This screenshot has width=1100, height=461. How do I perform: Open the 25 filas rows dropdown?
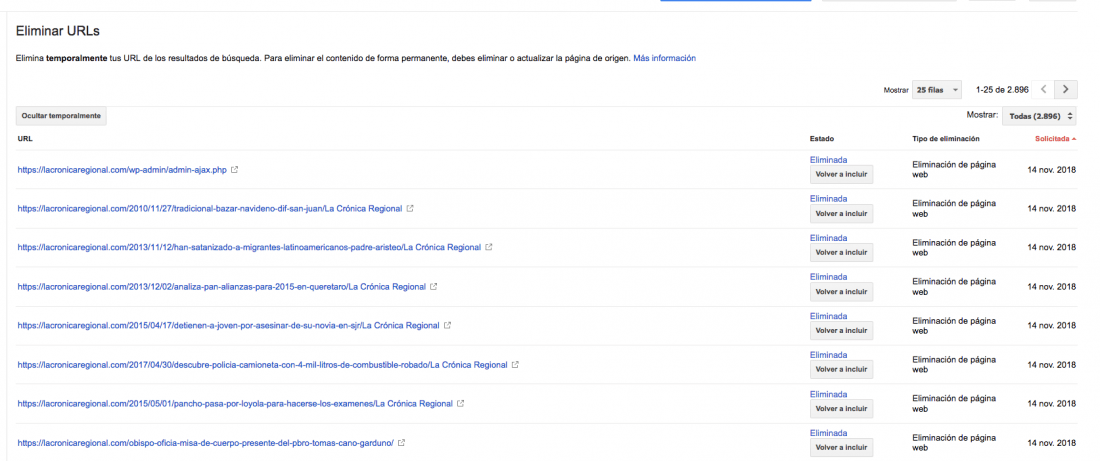click(x=937, y=91)
